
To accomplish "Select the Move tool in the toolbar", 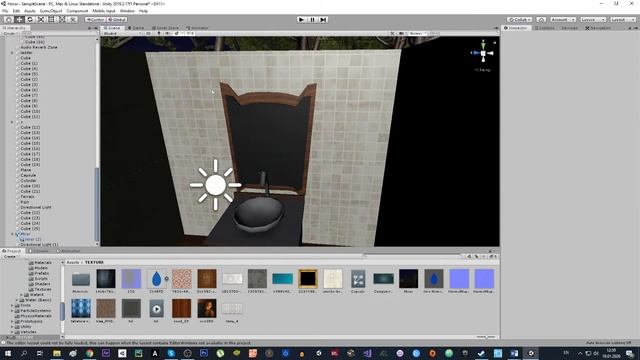I will click(19, 19).
